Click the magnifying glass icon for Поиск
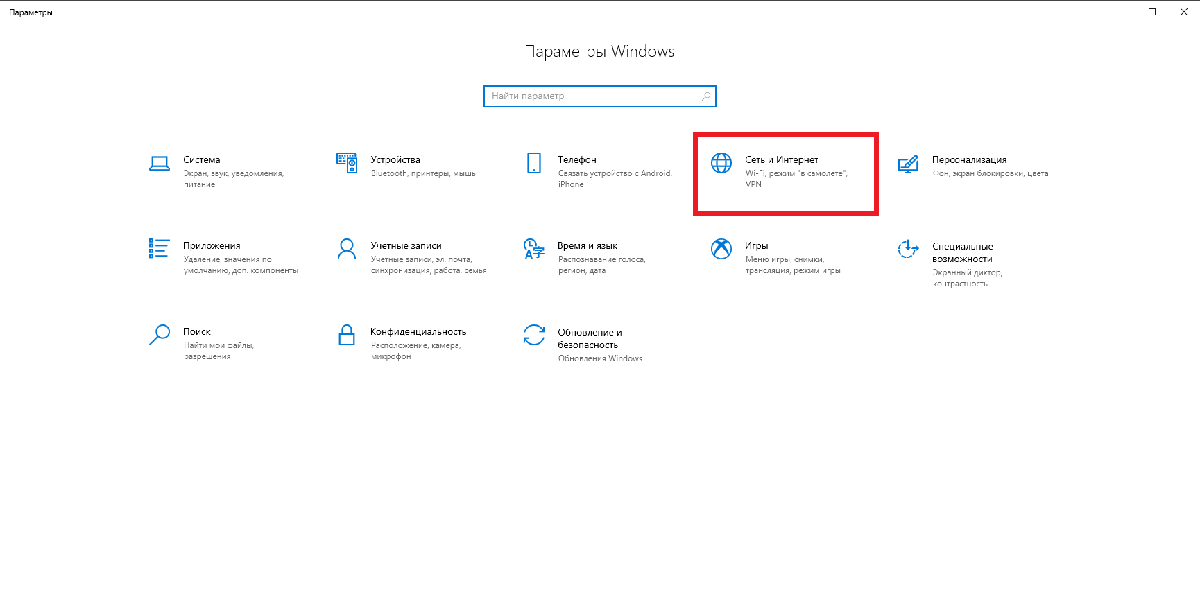The image size is (1200, 608). [x=159, y=334]
